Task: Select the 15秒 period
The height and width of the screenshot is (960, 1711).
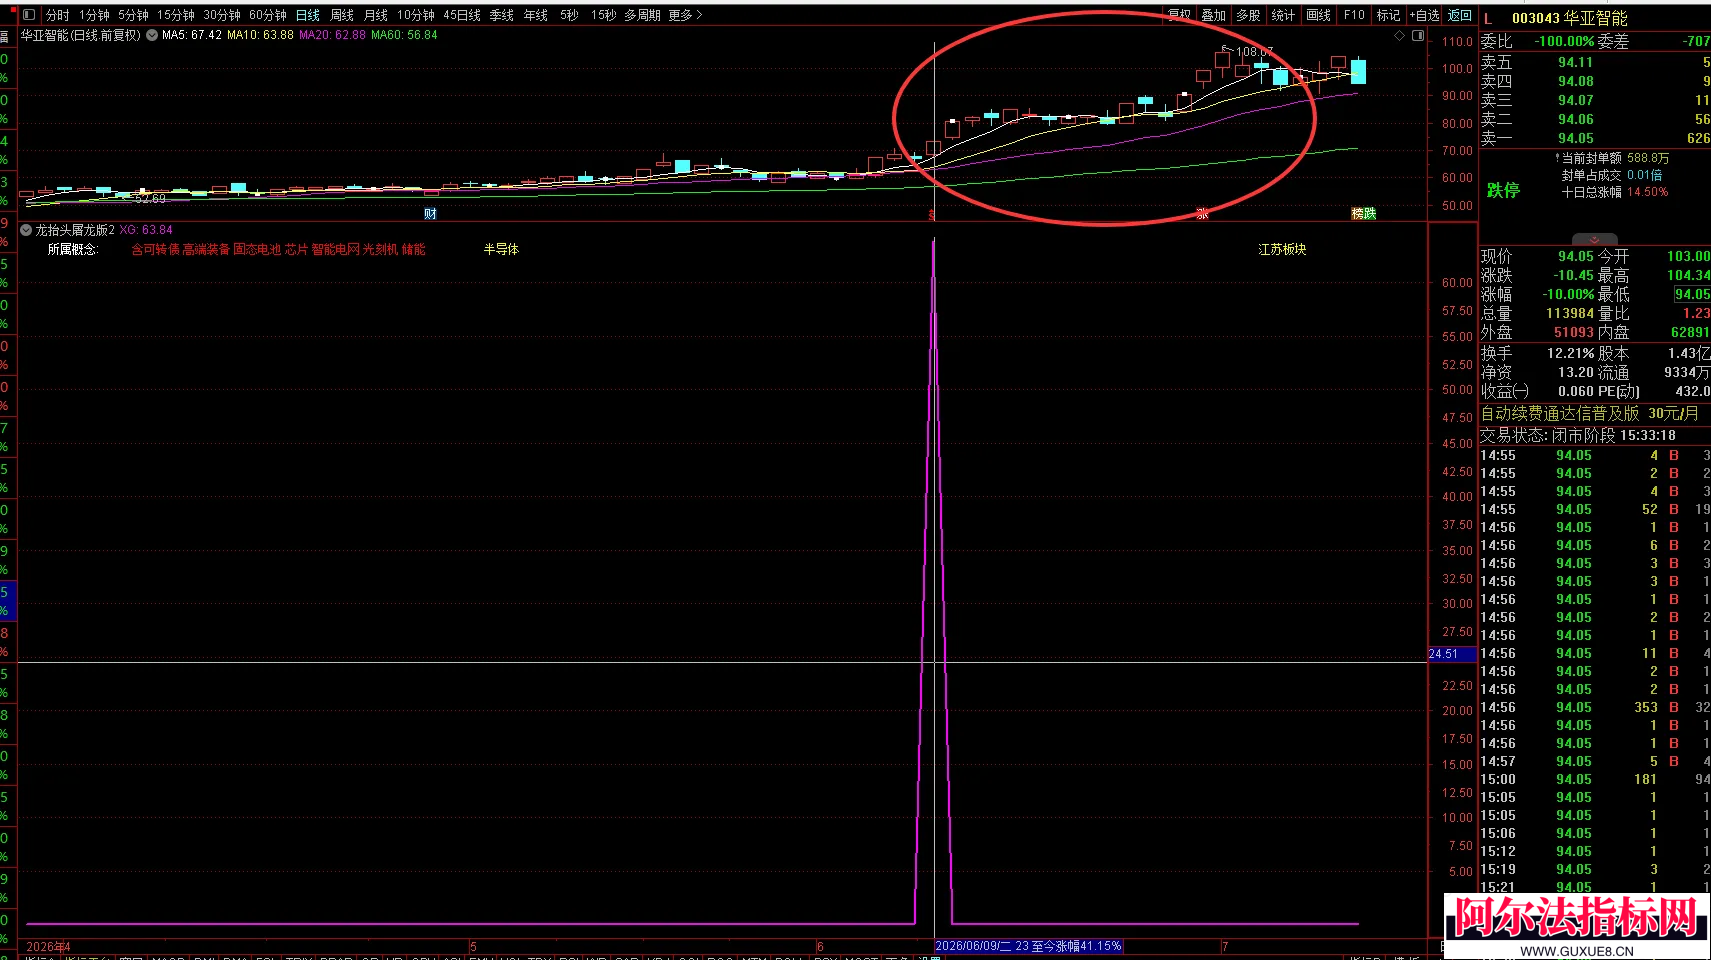Action: click(603, 15)
